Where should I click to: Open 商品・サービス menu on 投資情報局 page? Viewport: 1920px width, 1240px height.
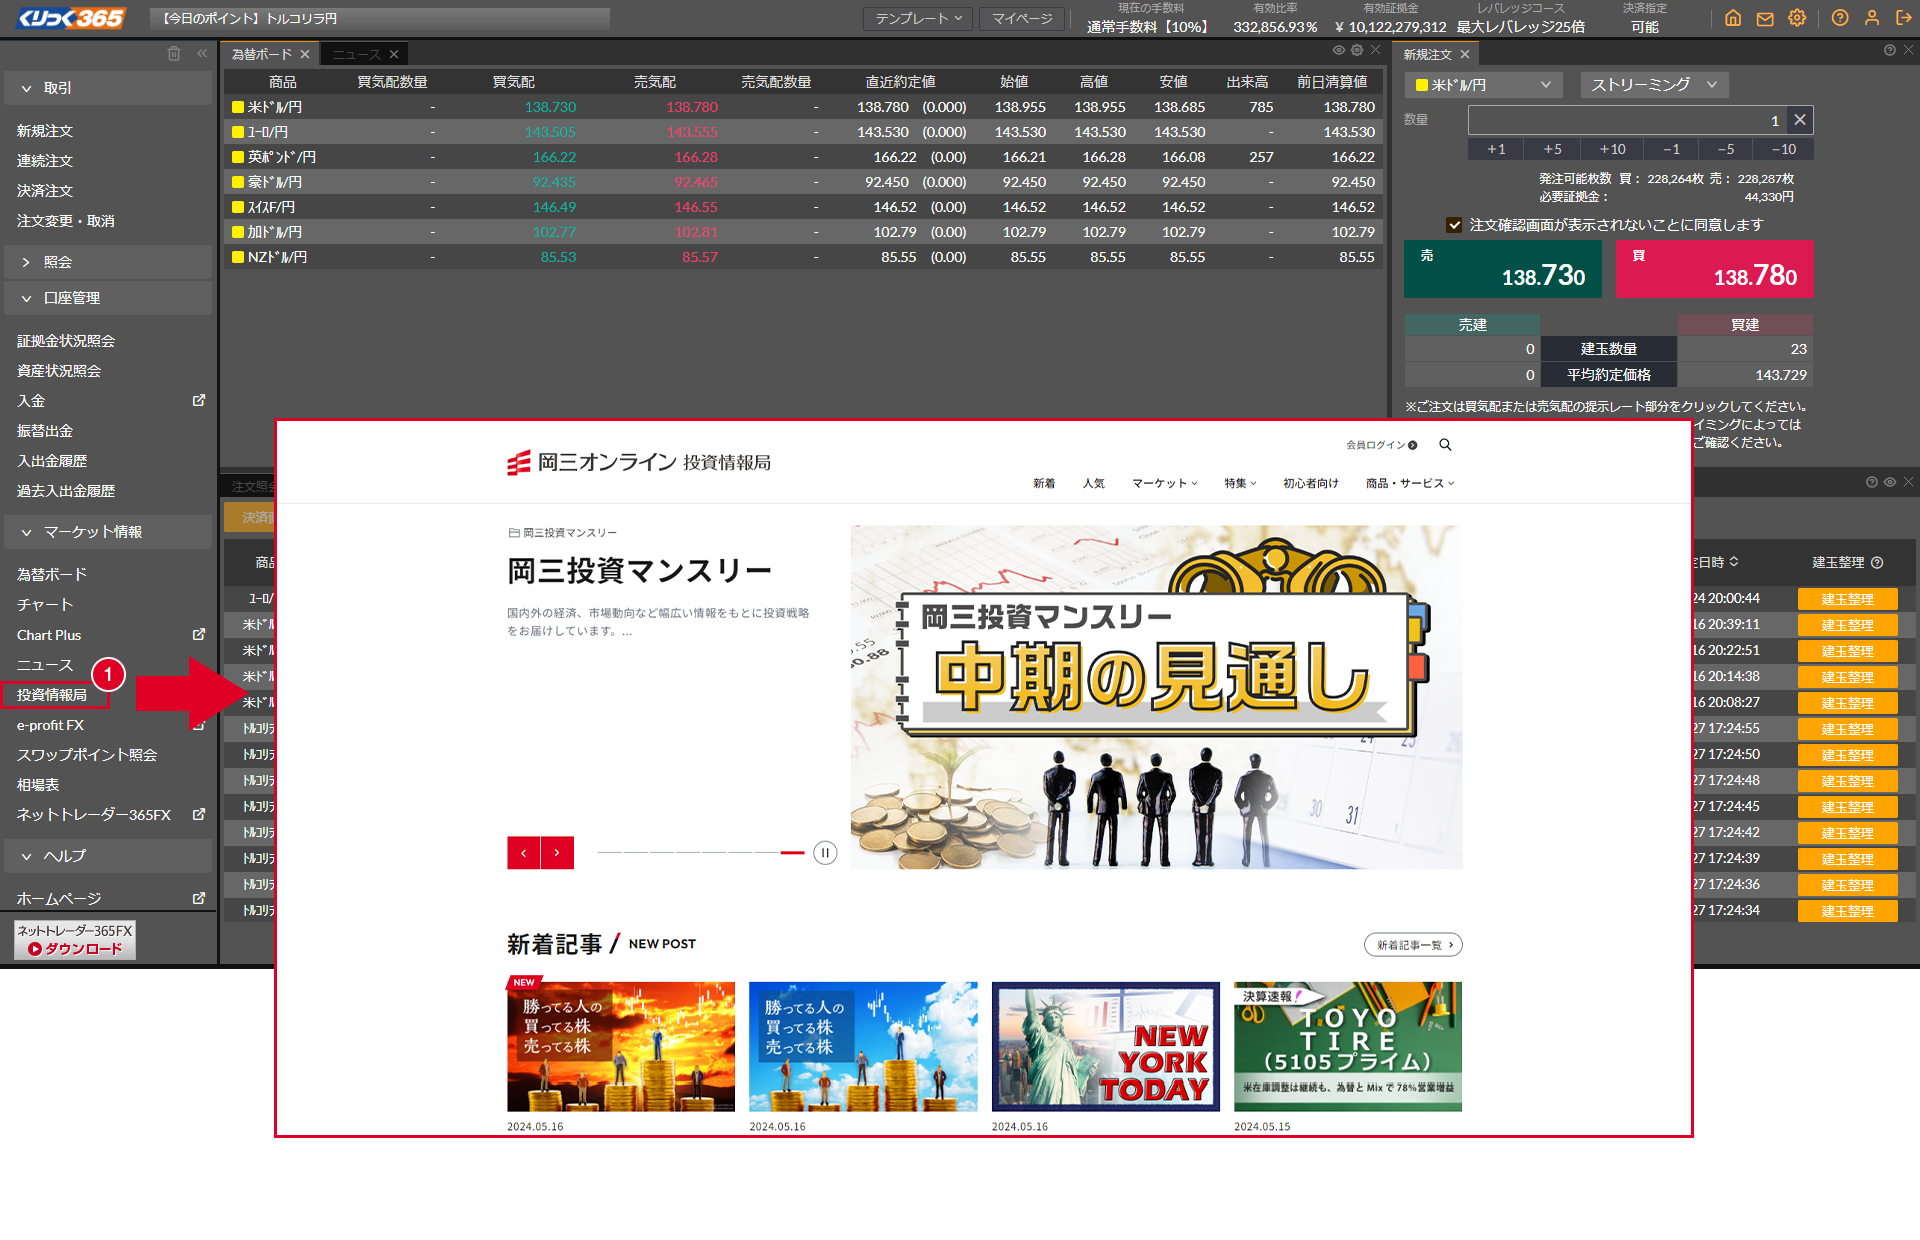[1410, 483]
